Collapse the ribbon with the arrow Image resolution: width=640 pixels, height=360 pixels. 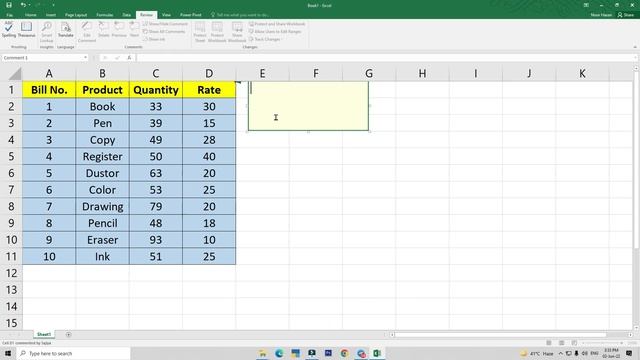click(635, 47)
